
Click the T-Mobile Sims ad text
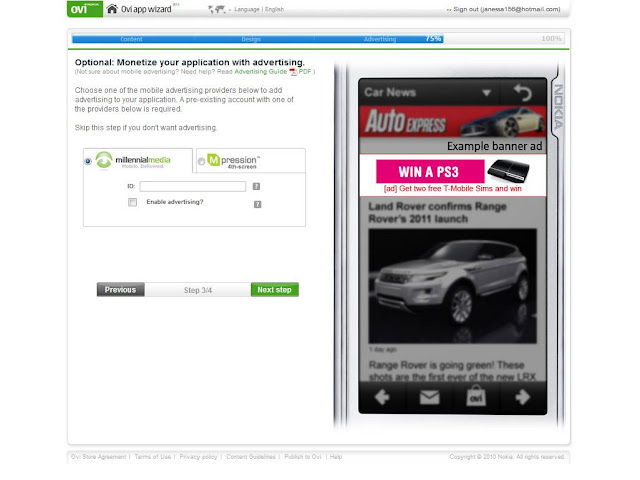click(x=453, y=189)
